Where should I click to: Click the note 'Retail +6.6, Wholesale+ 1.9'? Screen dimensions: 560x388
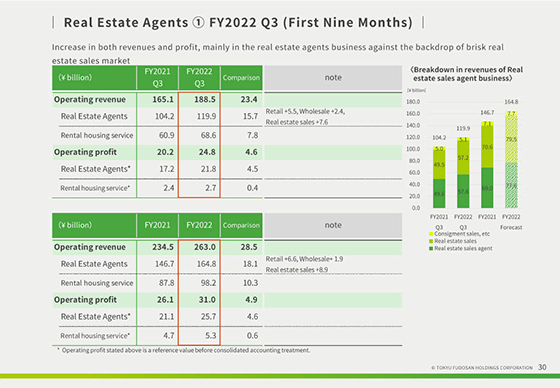point(304,259)
